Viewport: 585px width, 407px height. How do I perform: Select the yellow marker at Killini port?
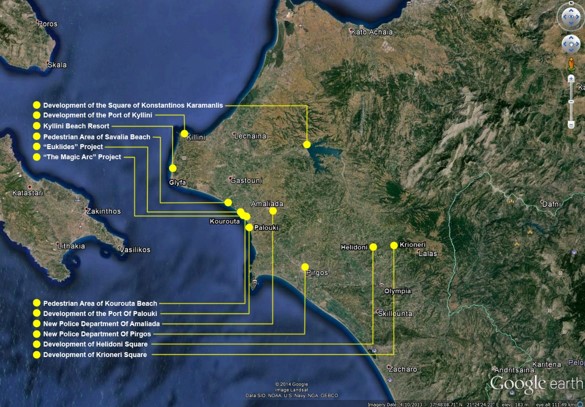click(x=184, y=134)
